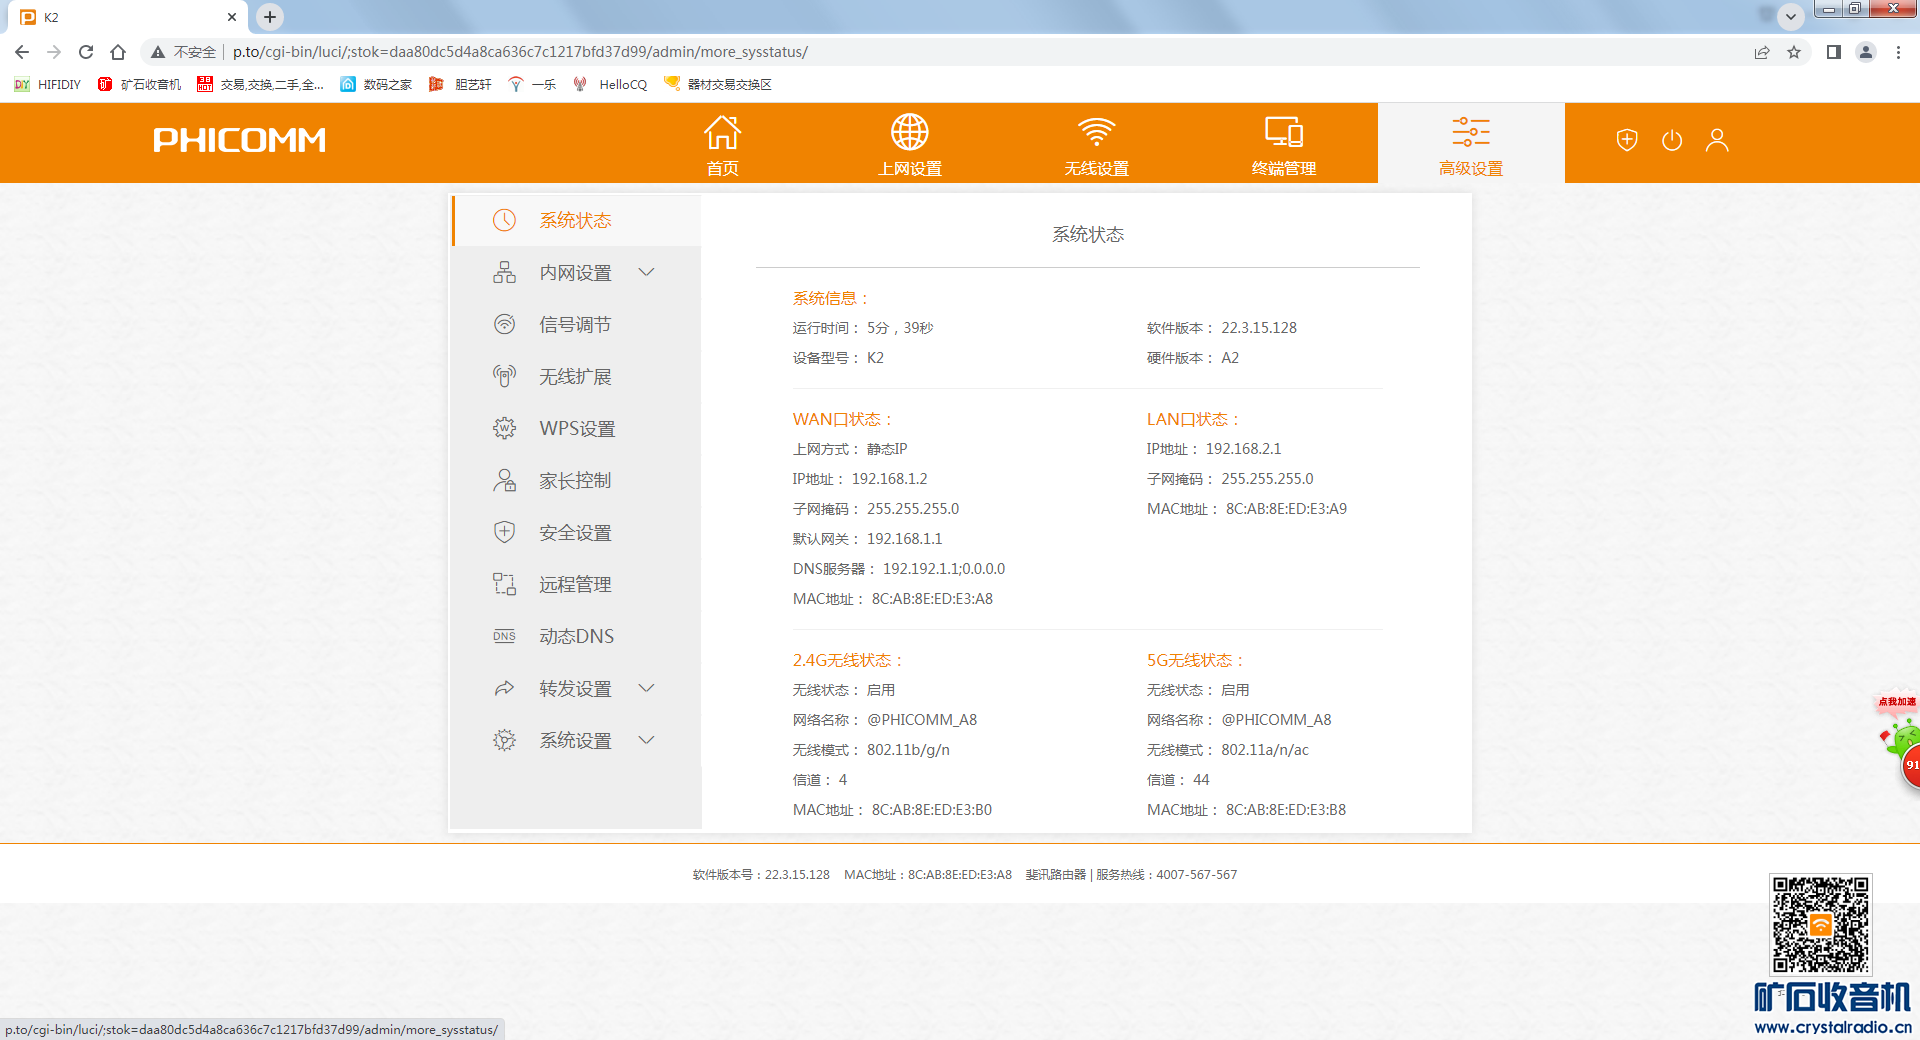Click the floating 点我加速 widget
The width and height of the screenshot is (1920, 1040).
(1899, 740)
